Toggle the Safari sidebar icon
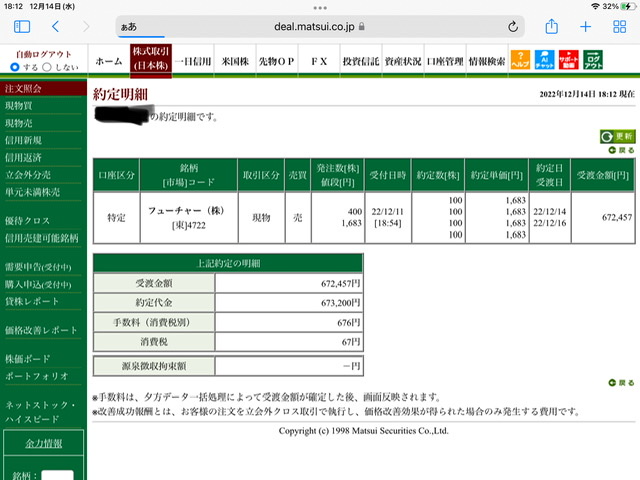This screenshot has height=480, width=640. point(22,27)
